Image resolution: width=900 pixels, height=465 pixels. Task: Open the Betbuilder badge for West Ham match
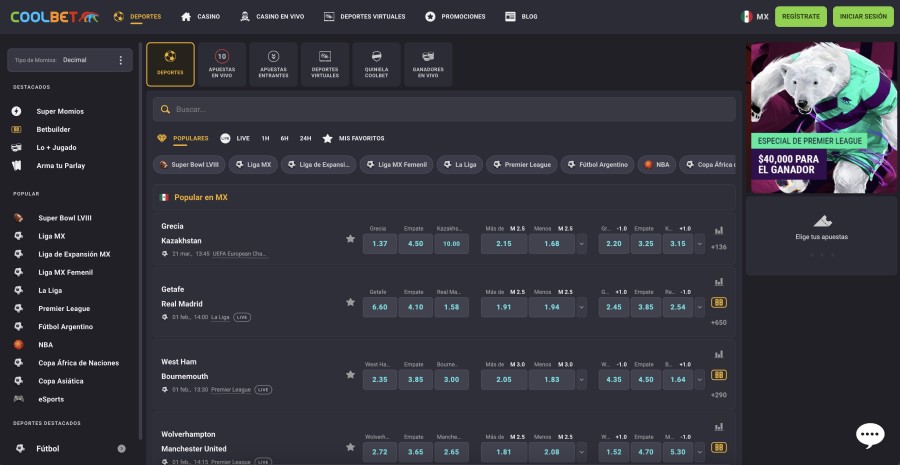pyautogui.click(x=719, y=375)
